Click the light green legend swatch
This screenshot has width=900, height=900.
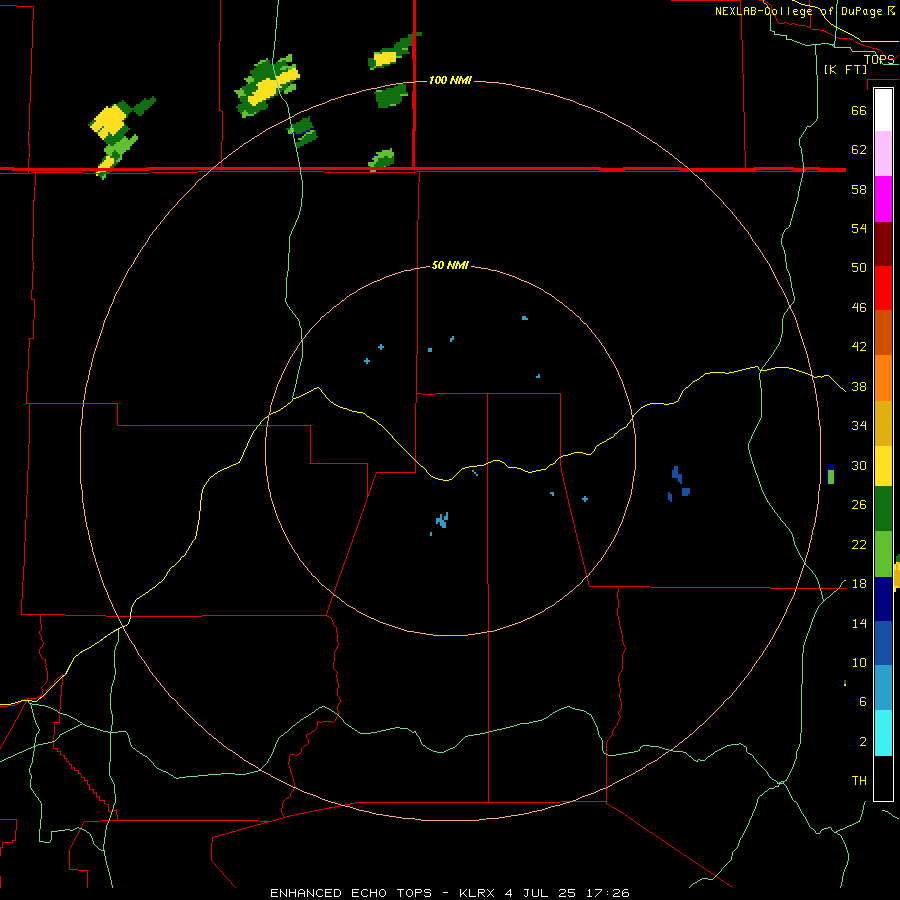point(883,554)
